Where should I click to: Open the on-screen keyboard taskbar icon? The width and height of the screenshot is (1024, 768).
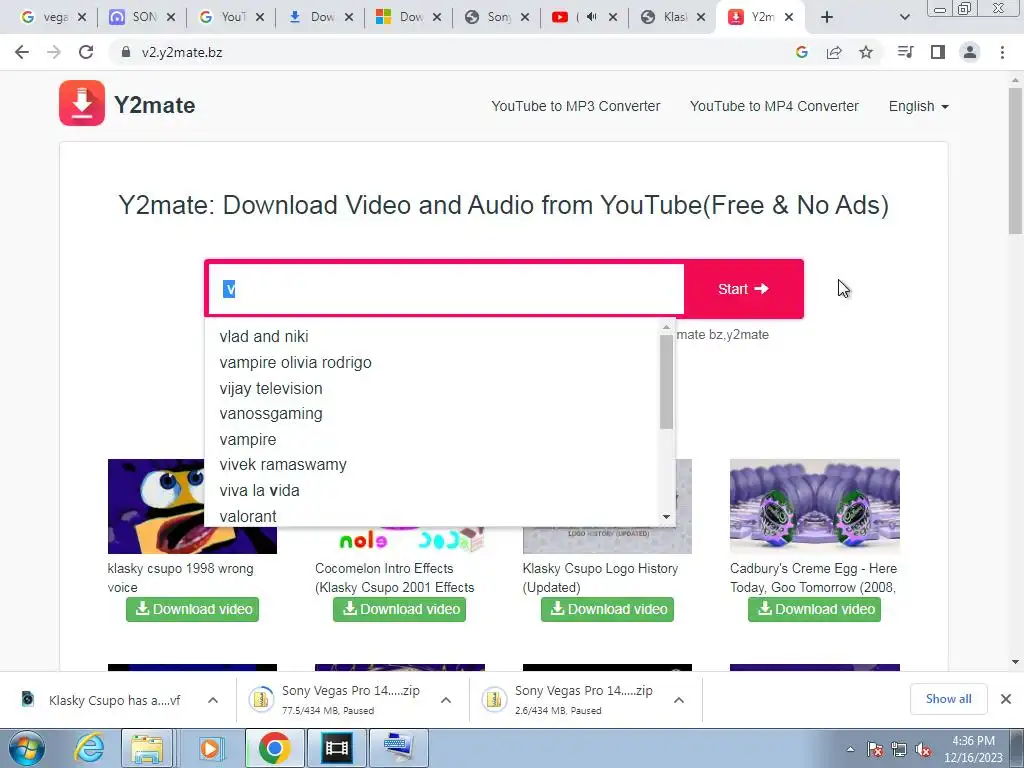(x=399, y=748)
